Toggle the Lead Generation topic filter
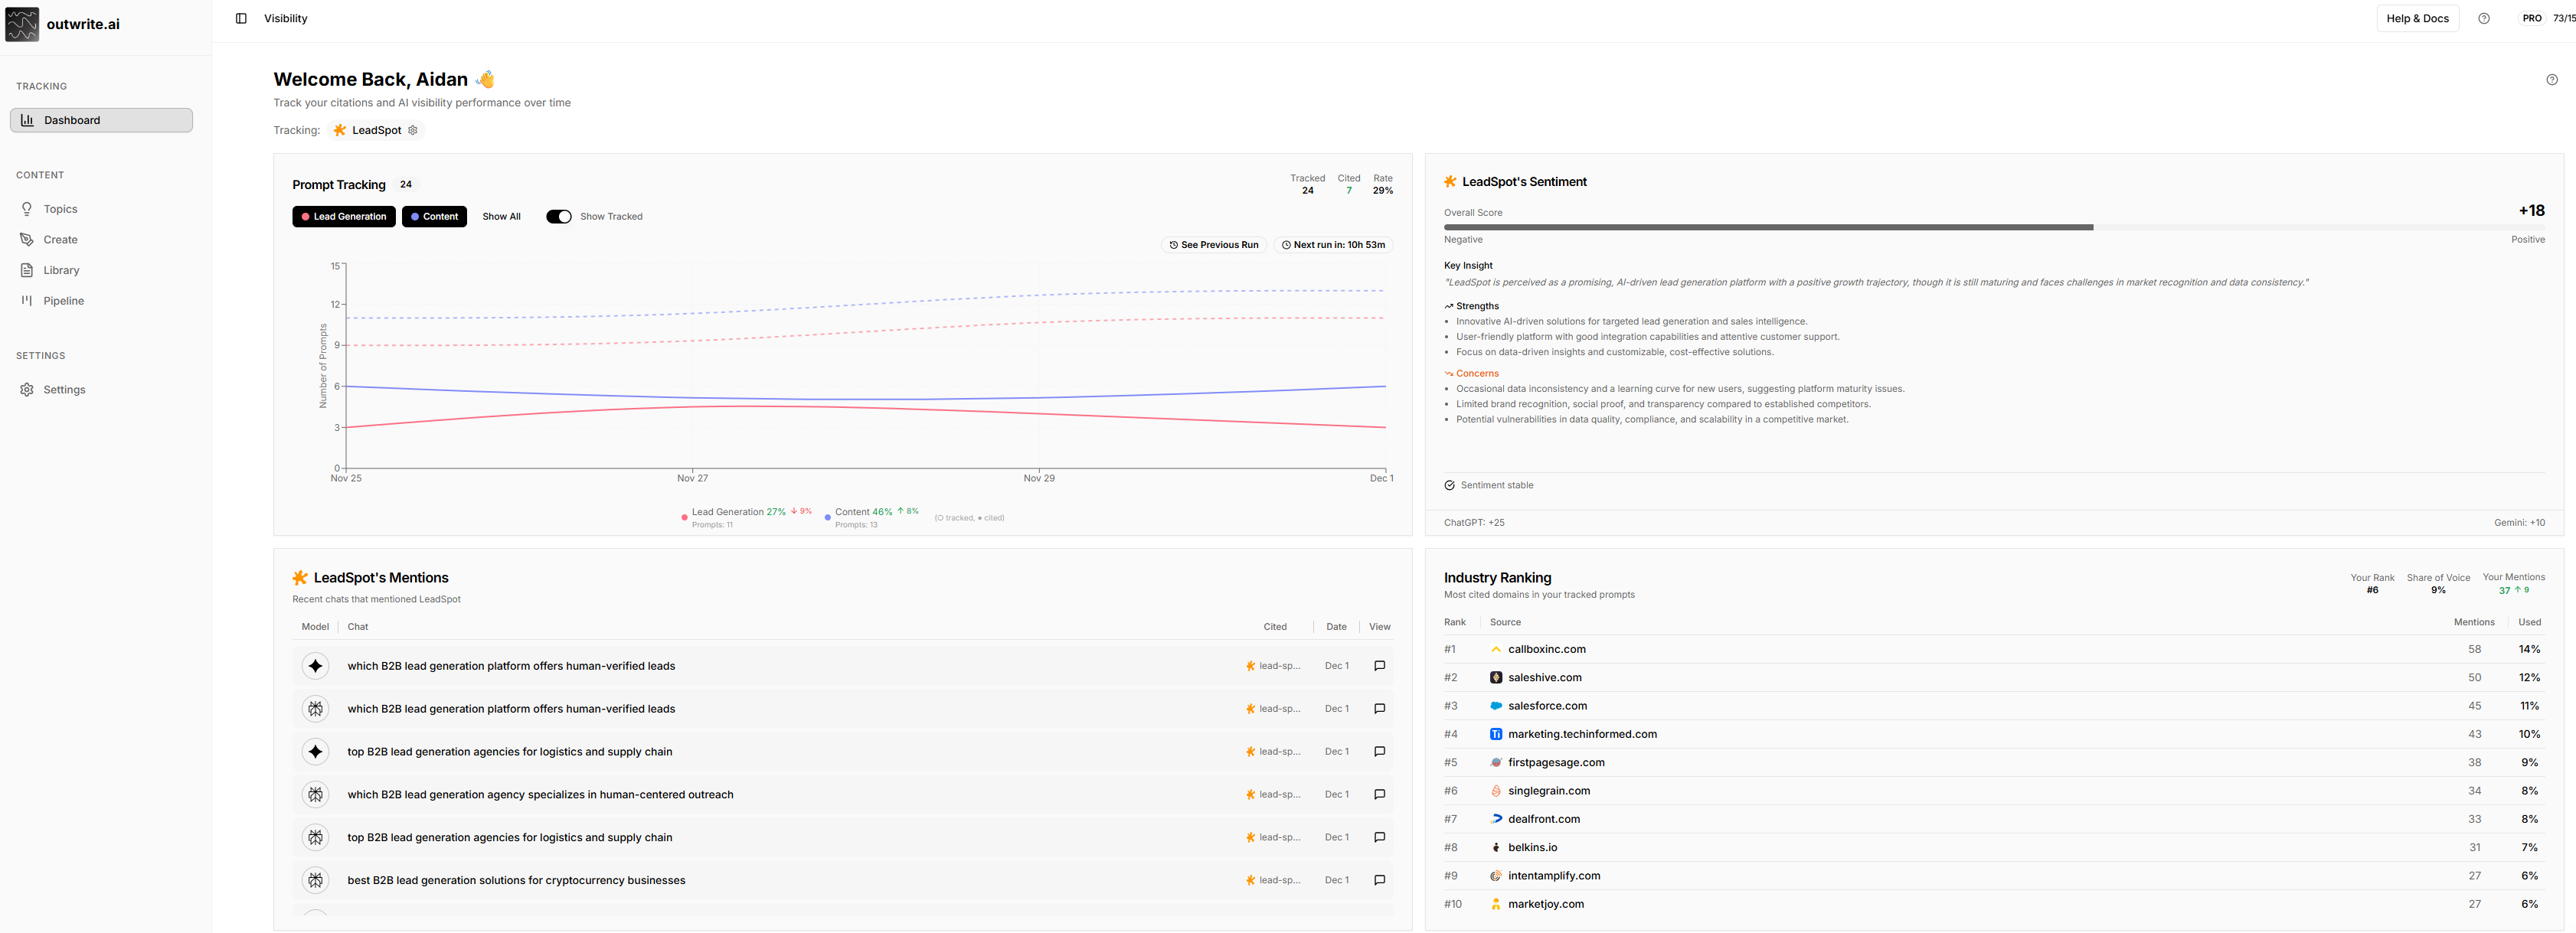This screenshot has width=2576, height=933. point(343,217)
